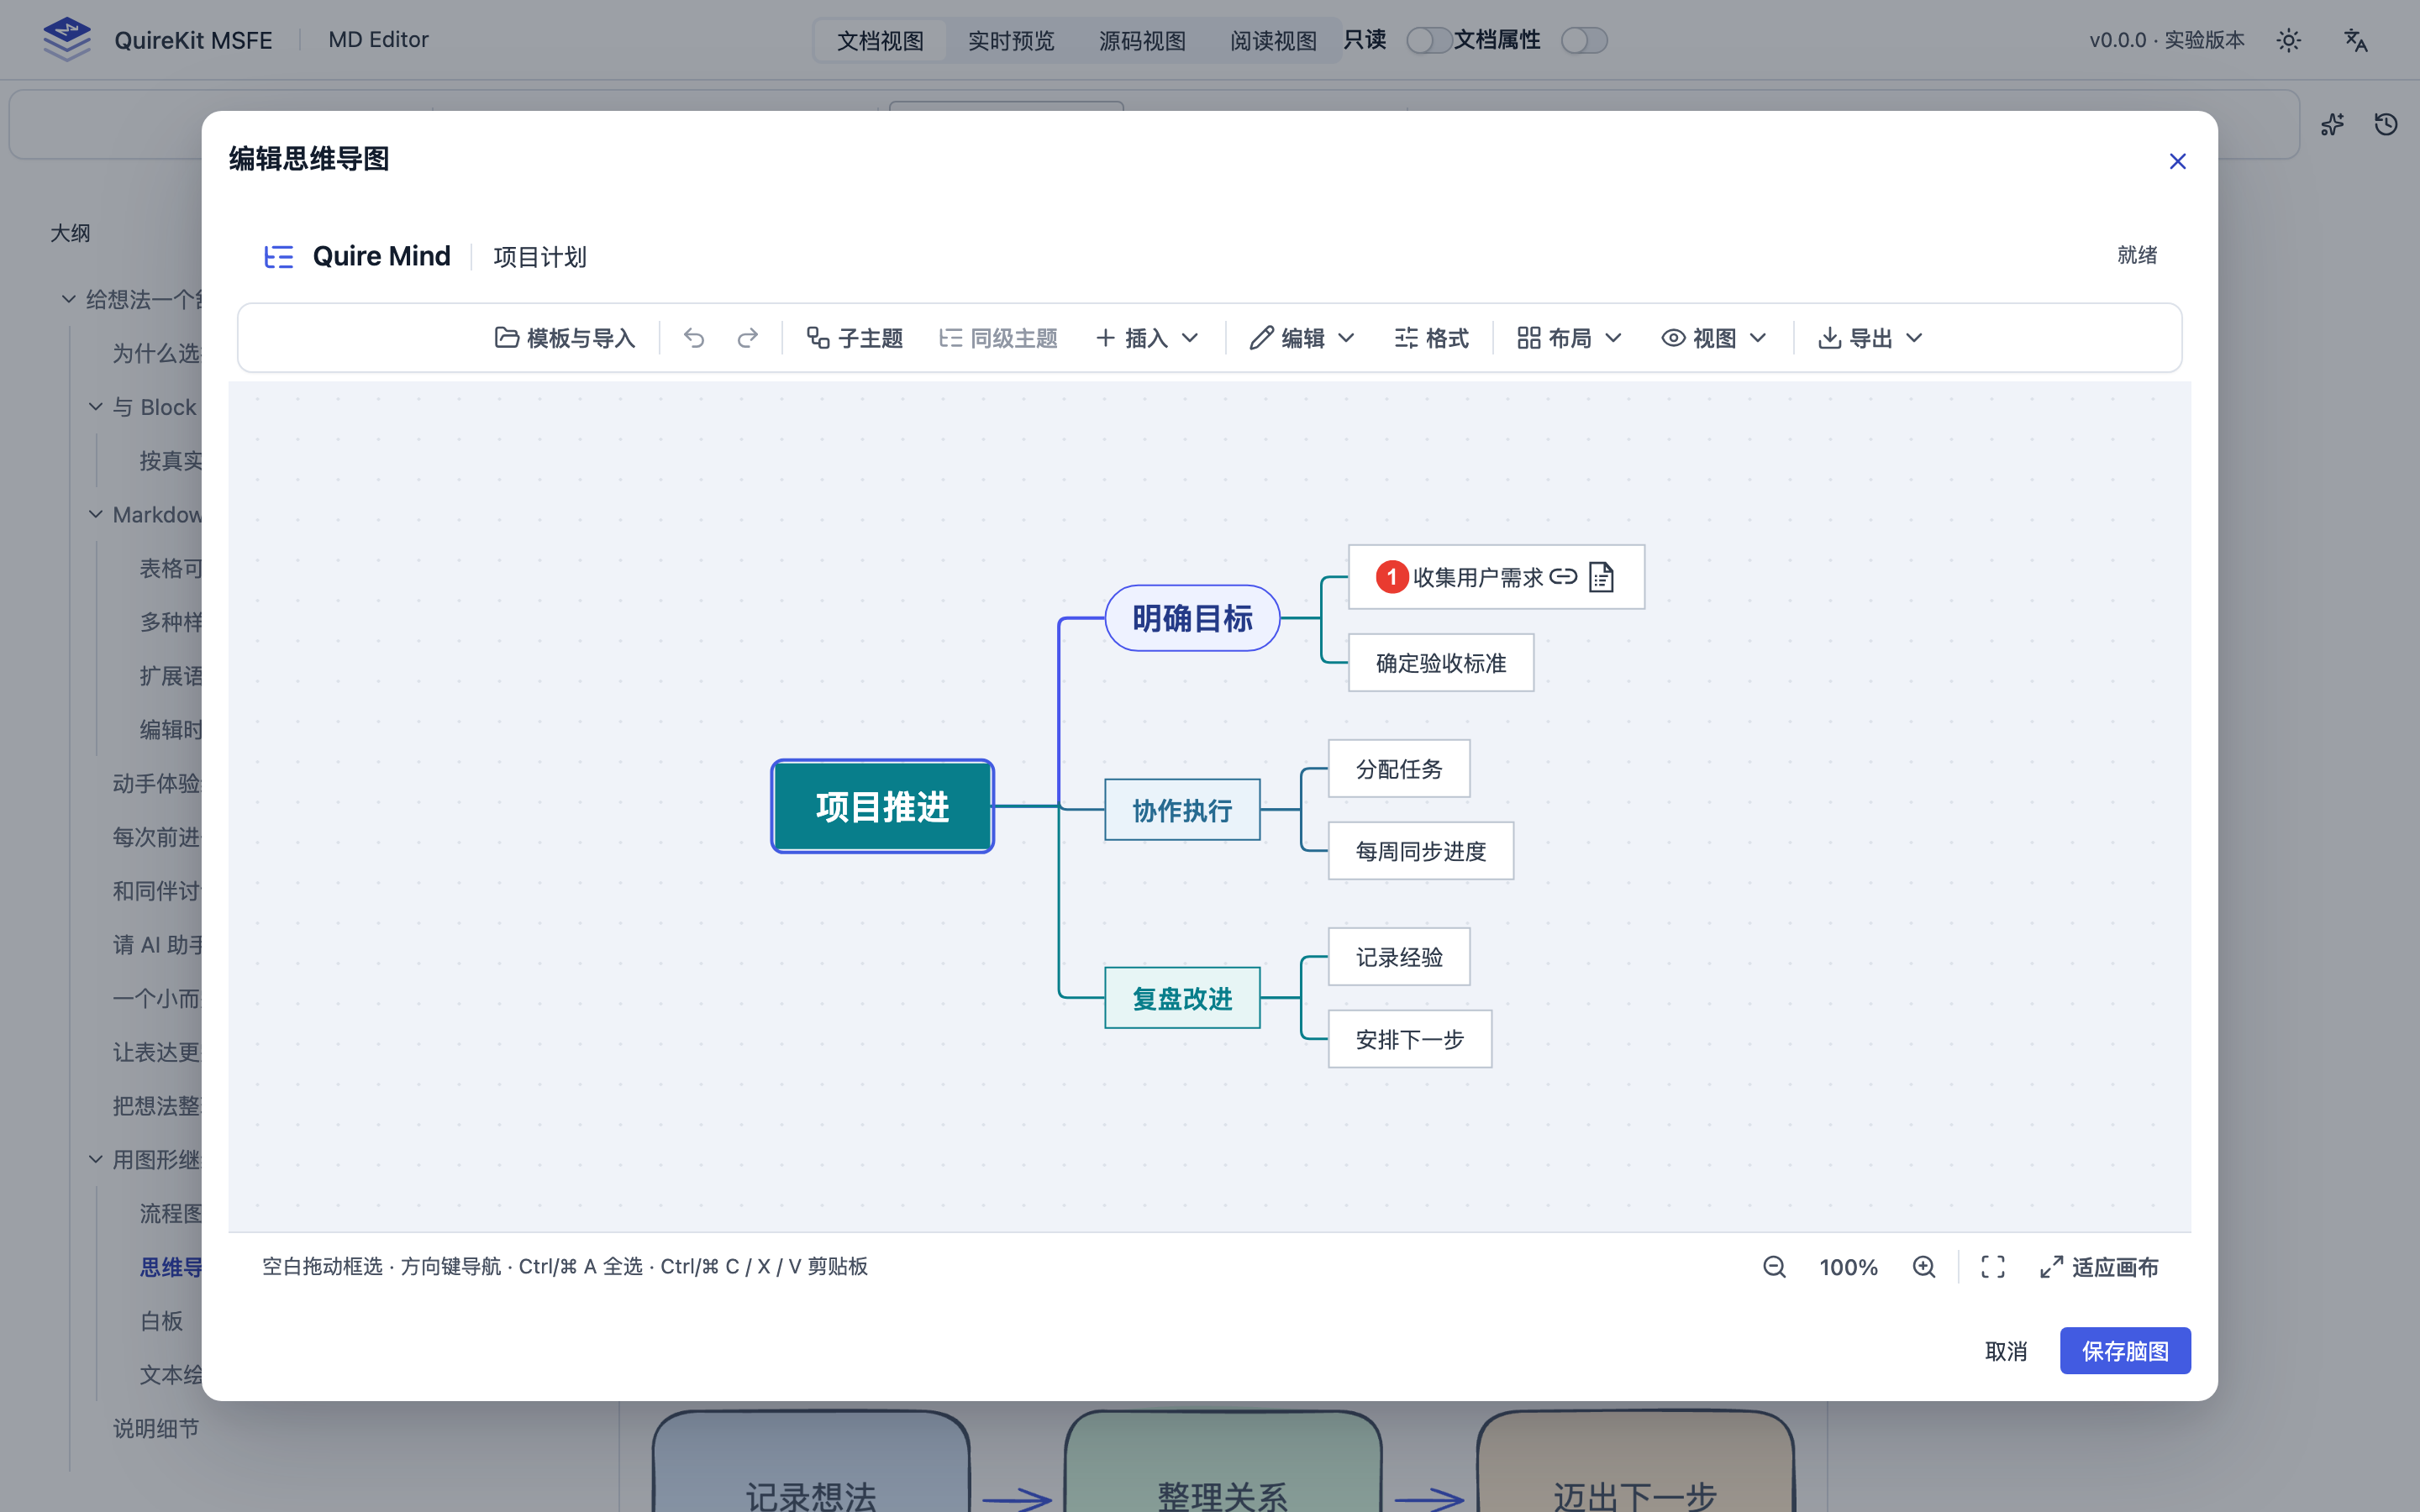Add a 同级主题 sibling topic
The image size is (2420, 1512).
[998, 338]
